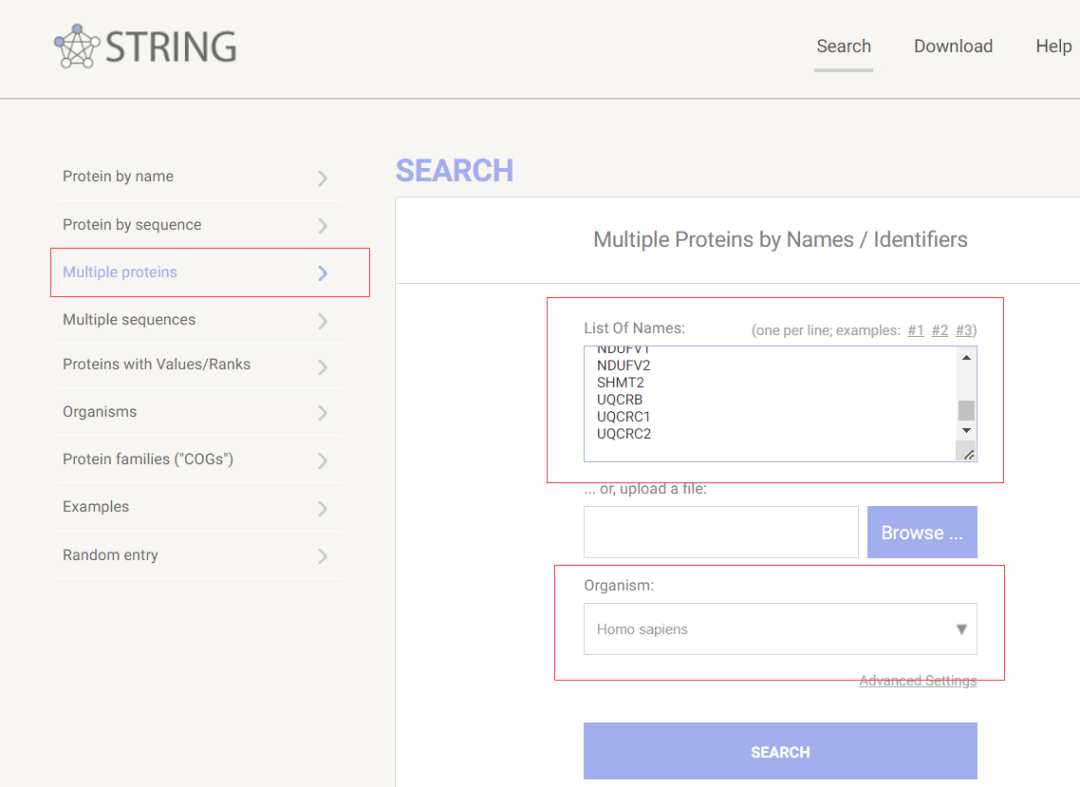Screen dimensions: 1080x787
Task: Click chevron arrow beside Protein by name
Action: coord(322,178)
